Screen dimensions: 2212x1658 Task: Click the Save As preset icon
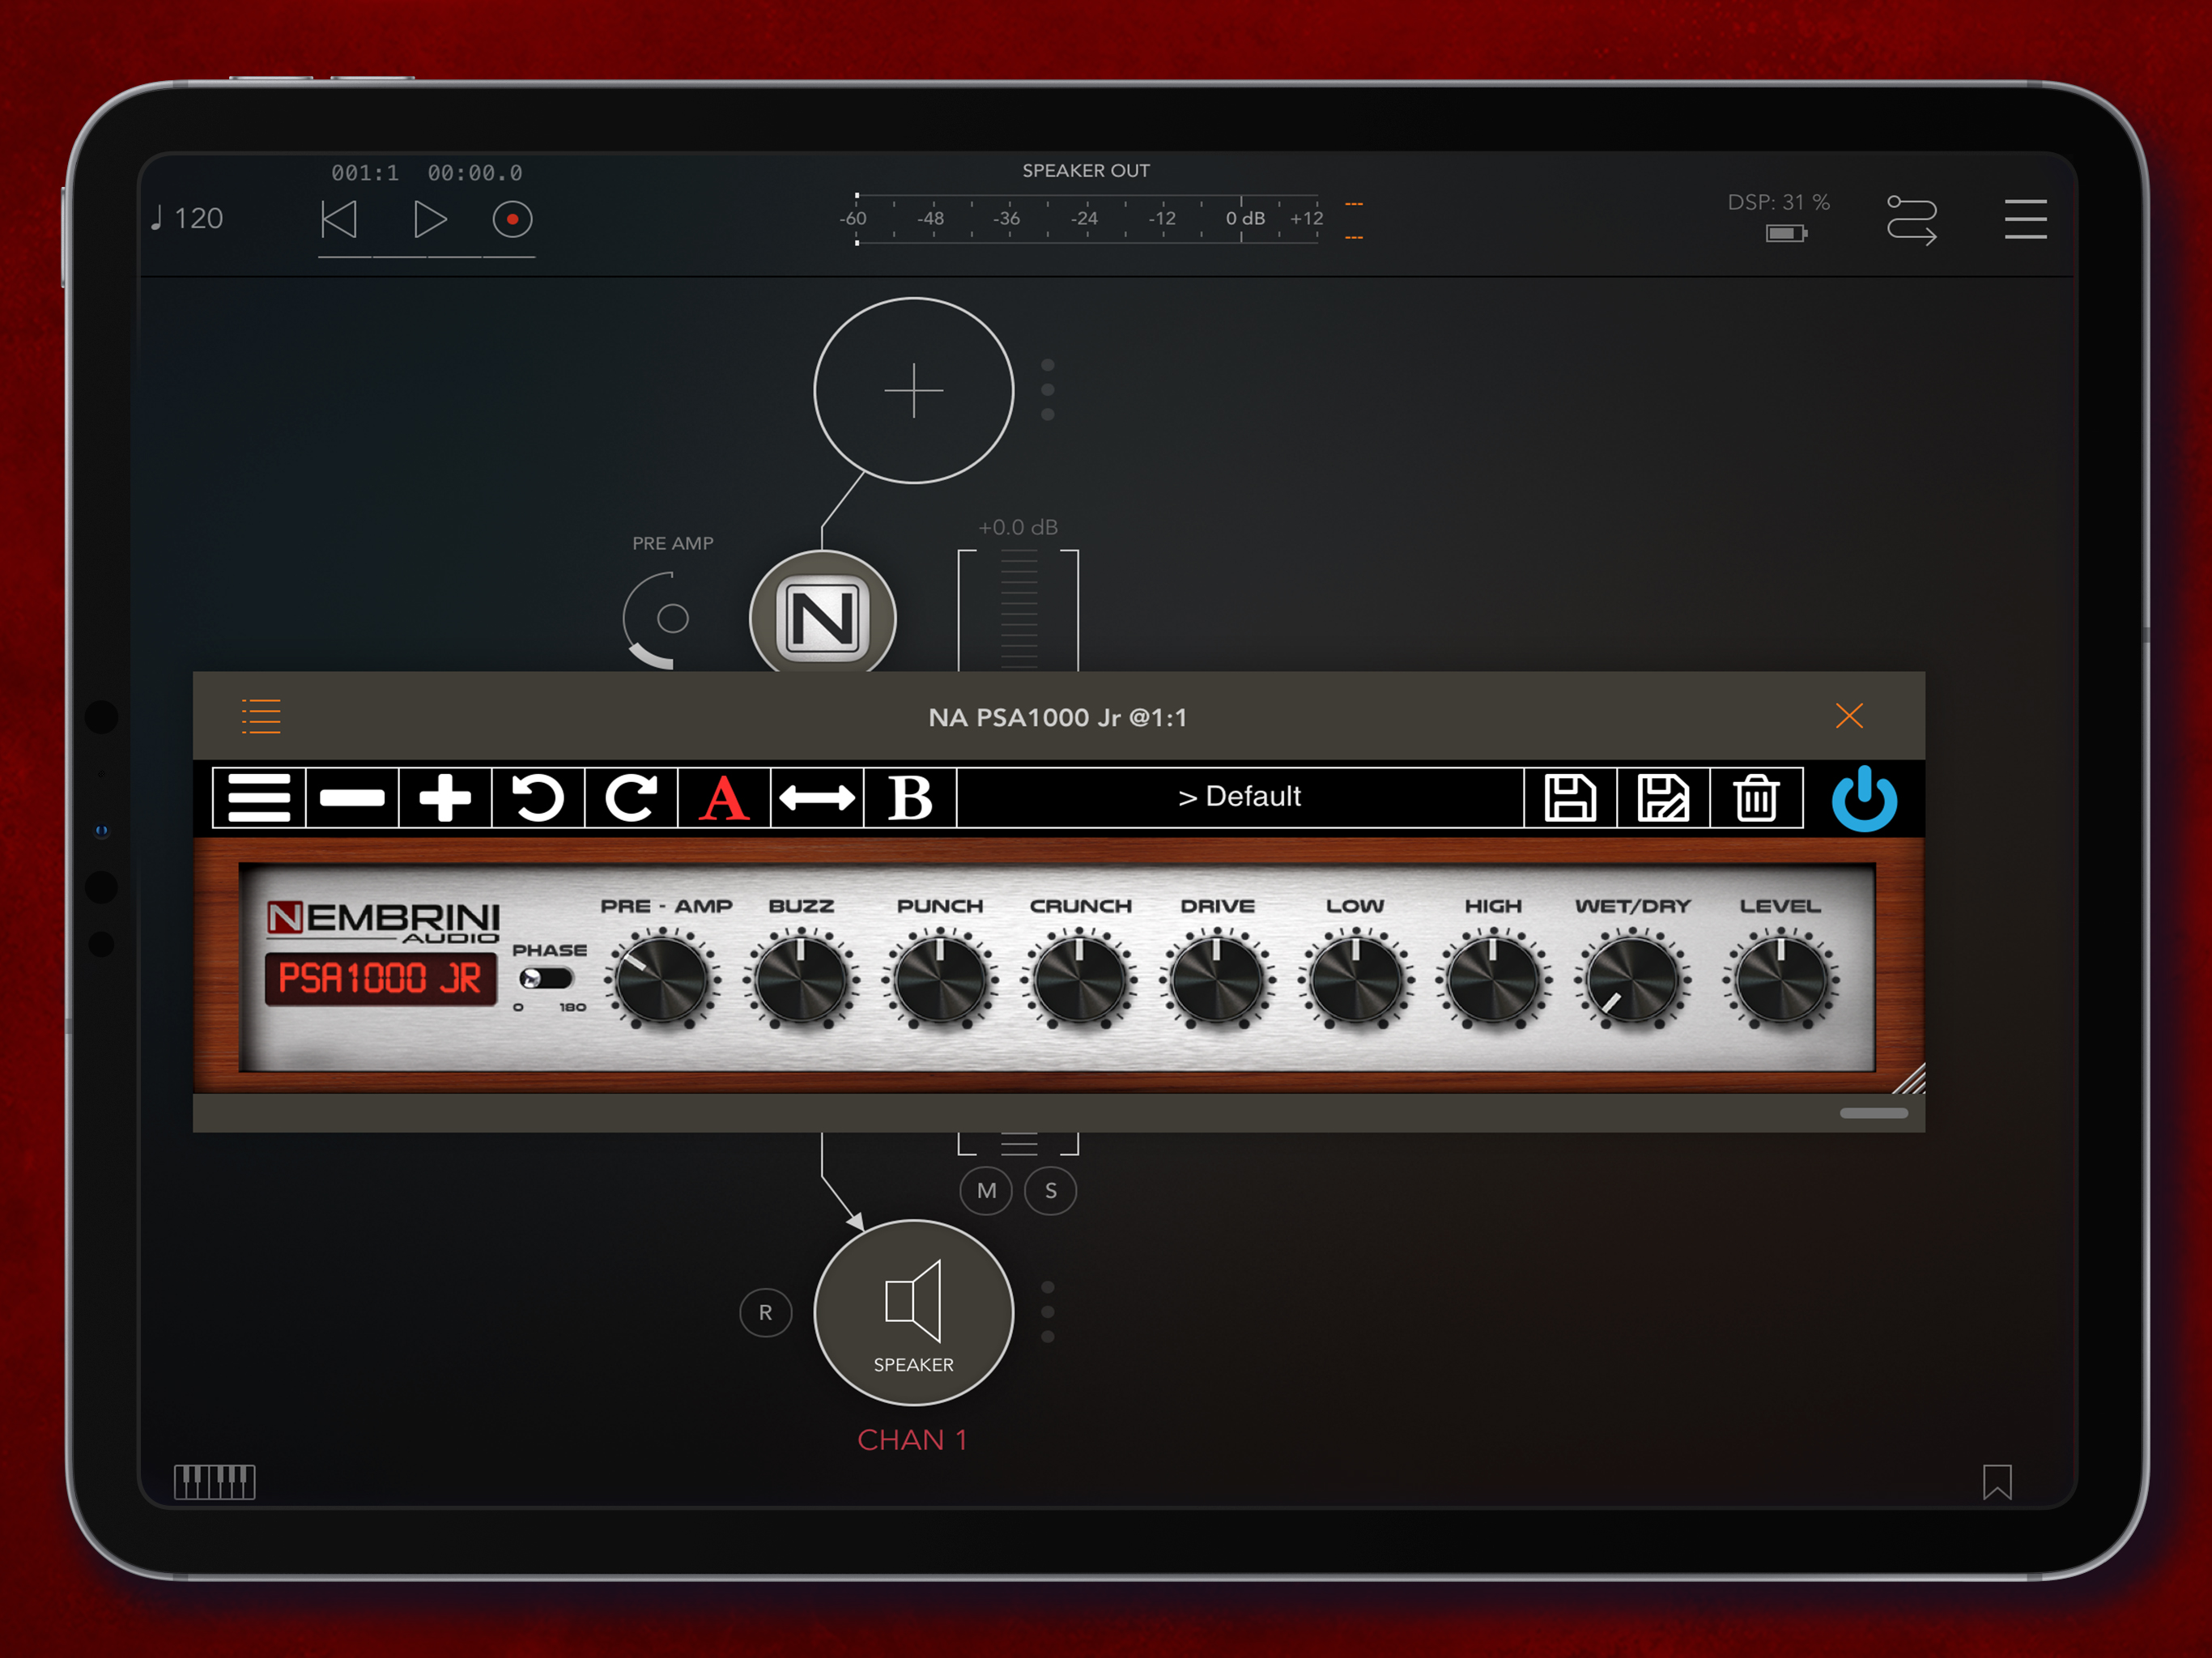coord(1663,798)
